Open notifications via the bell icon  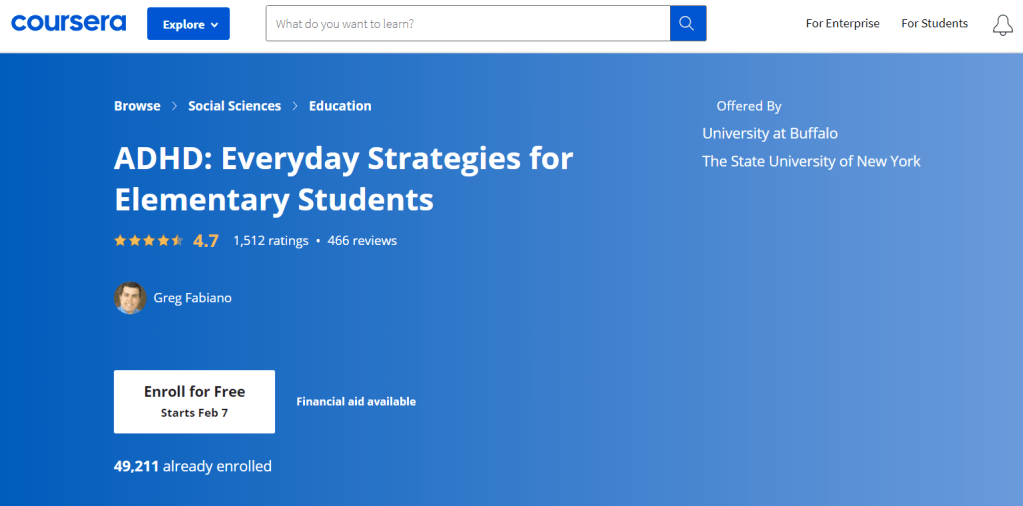click(1002, 25)
